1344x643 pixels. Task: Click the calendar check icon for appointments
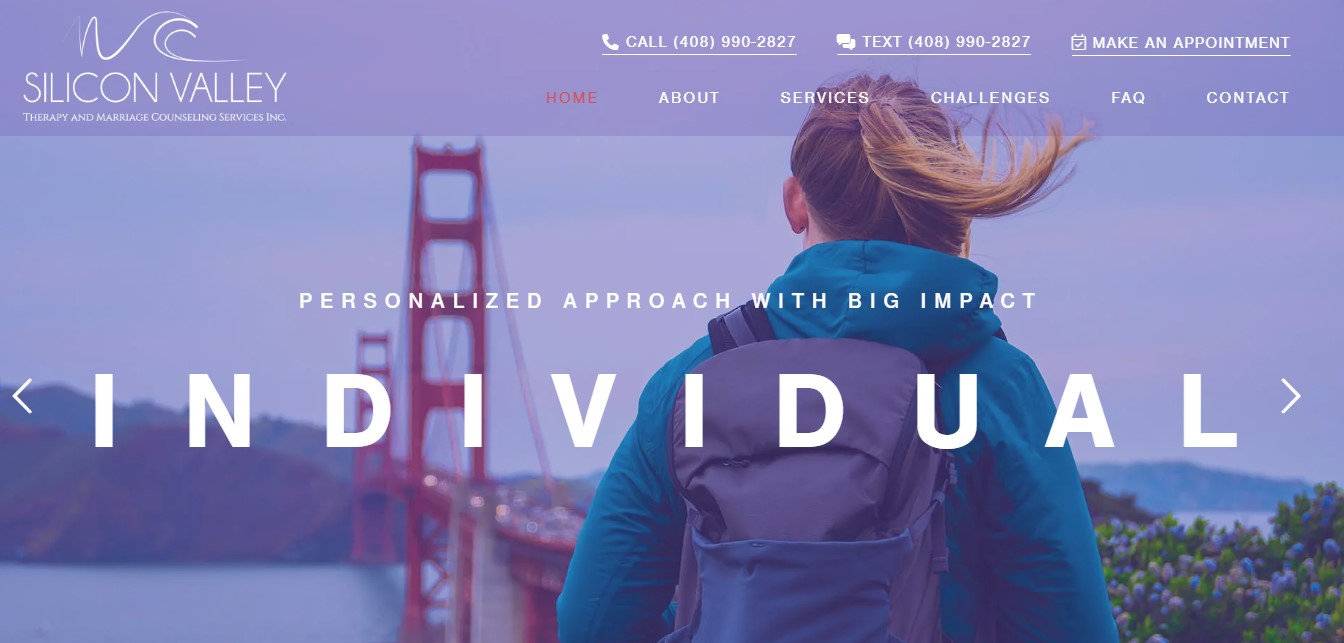1079,42
